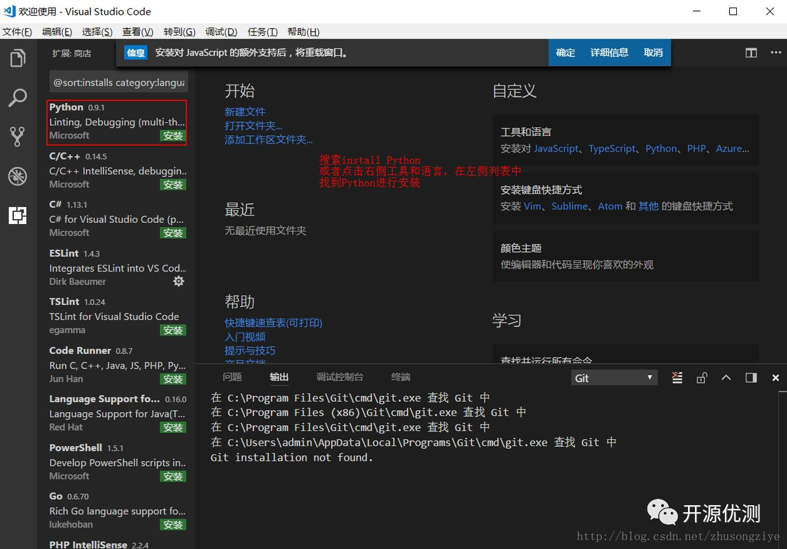The image size is (787, 549).
Task: Install the Python extension via green button
Action: (x=173, y=136)
